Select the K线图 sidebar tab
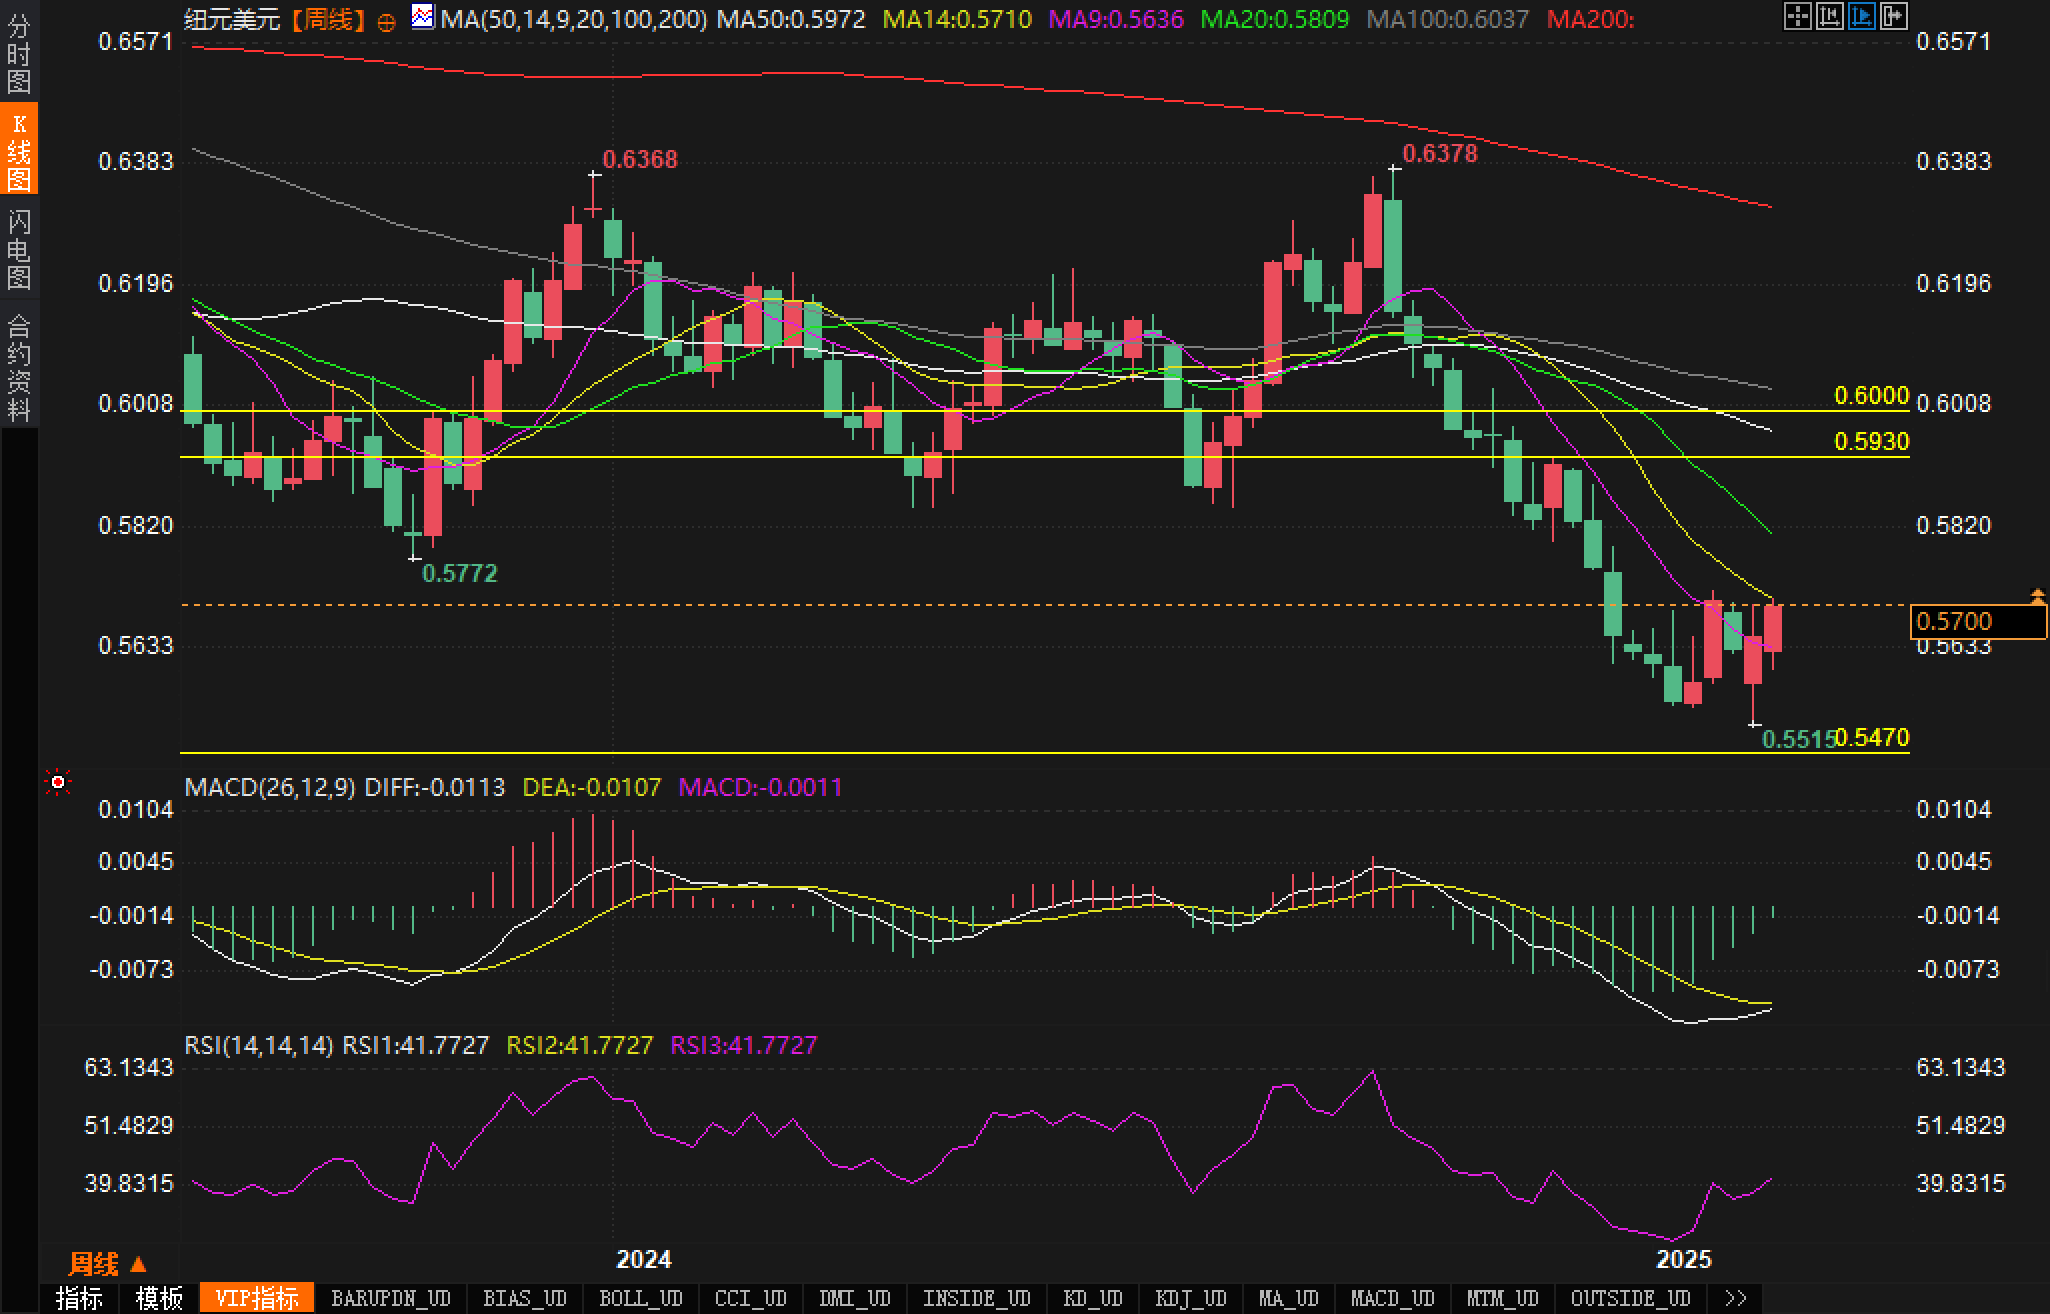Image resolution: width=2050 pixels, height=1314 pixels. click(x=18, y=150)
